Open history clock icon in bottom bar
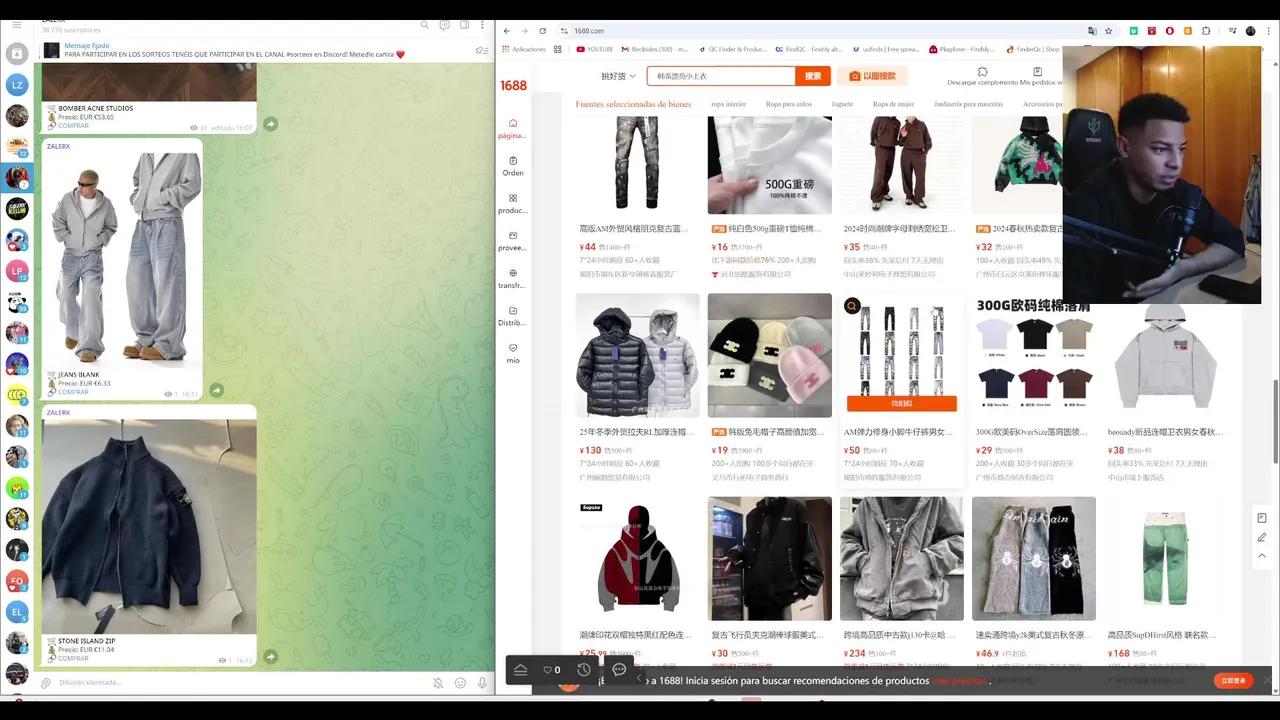The image size is (1280, 720). (584, 670)
